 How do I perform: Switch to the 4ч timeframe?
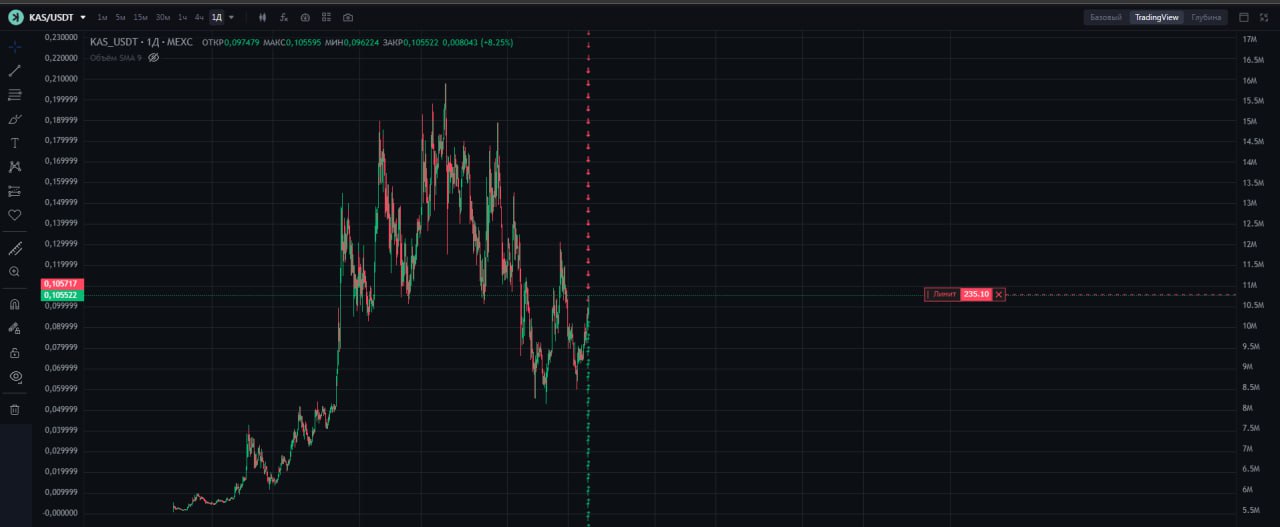point(199,17)
